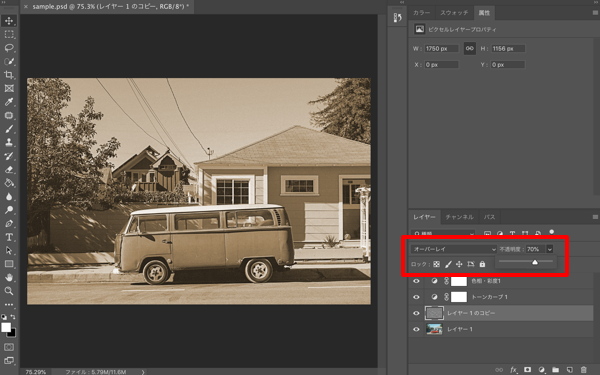Create new fill or adjustment layer
Screen dimensions: 600x375
point(541,370)
